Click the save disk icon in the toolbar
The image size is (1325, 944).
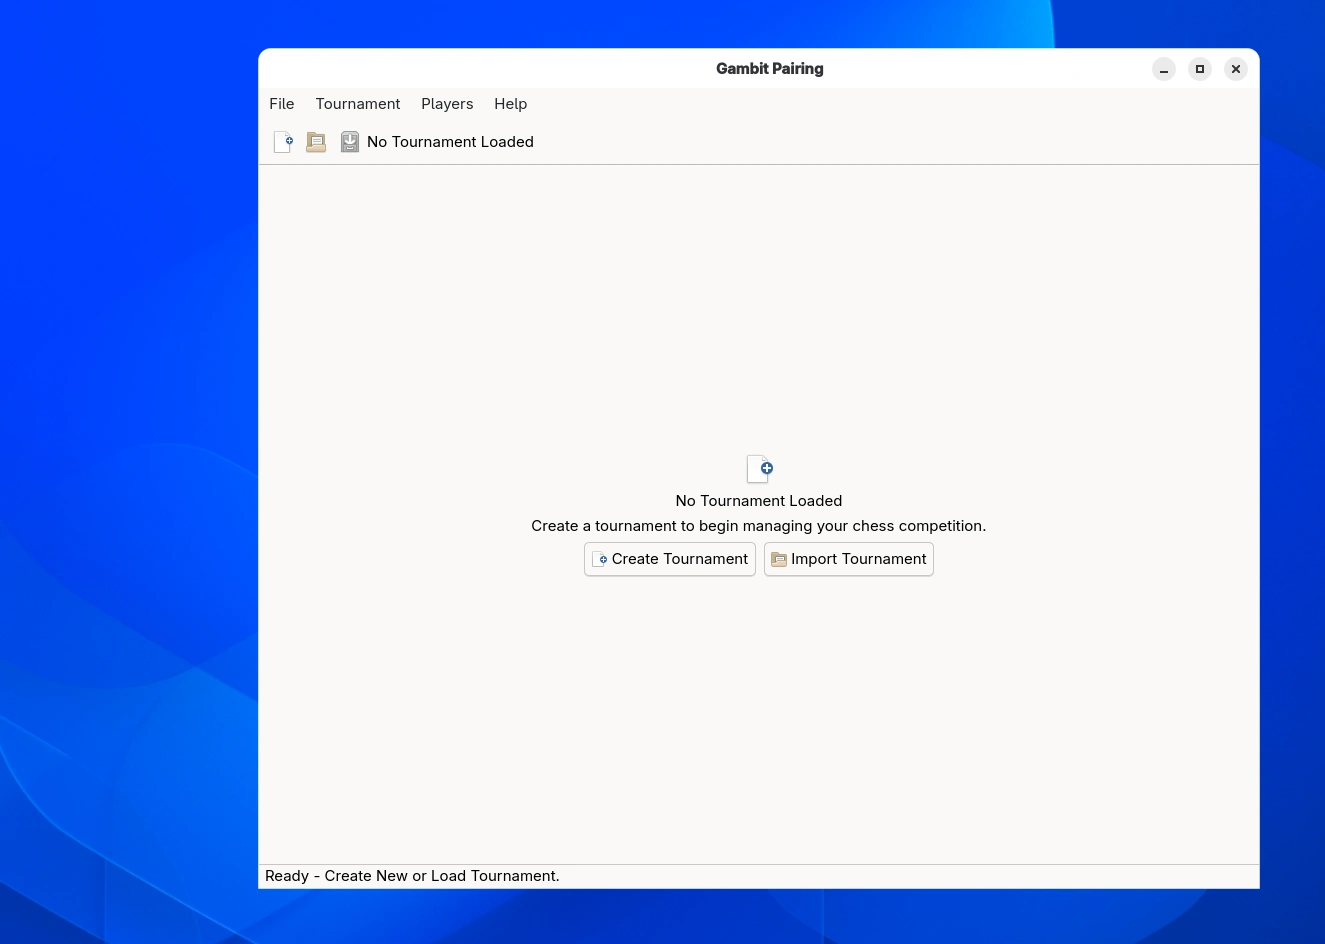tap(350, 142)
